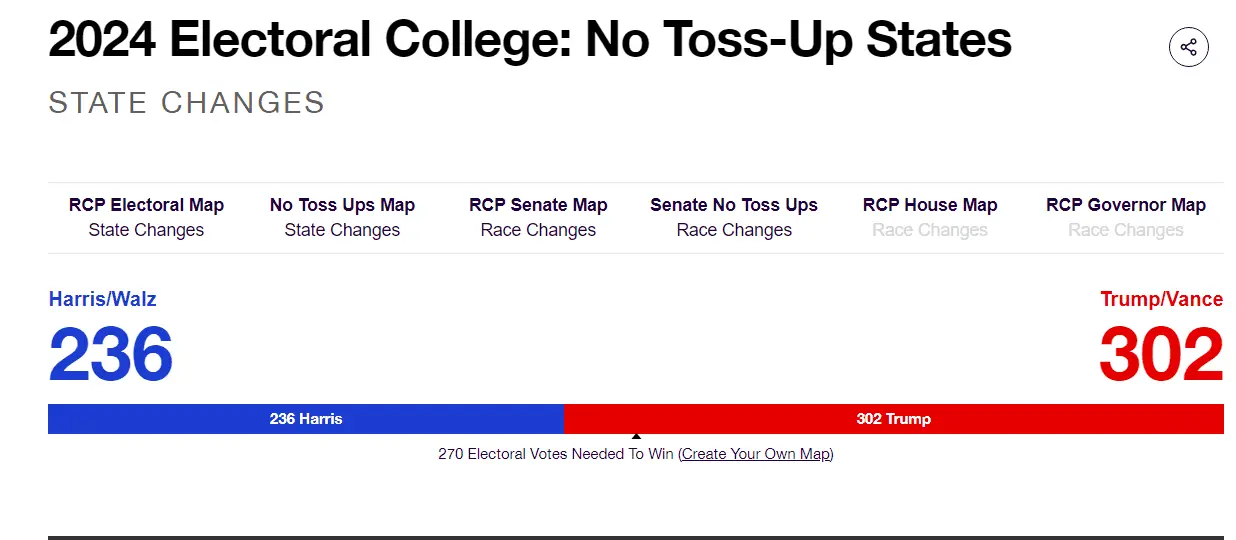This screenshot has height=540, width=1236.
Task: Click the Harris/Walz candidate label
Action: point(103,299)
